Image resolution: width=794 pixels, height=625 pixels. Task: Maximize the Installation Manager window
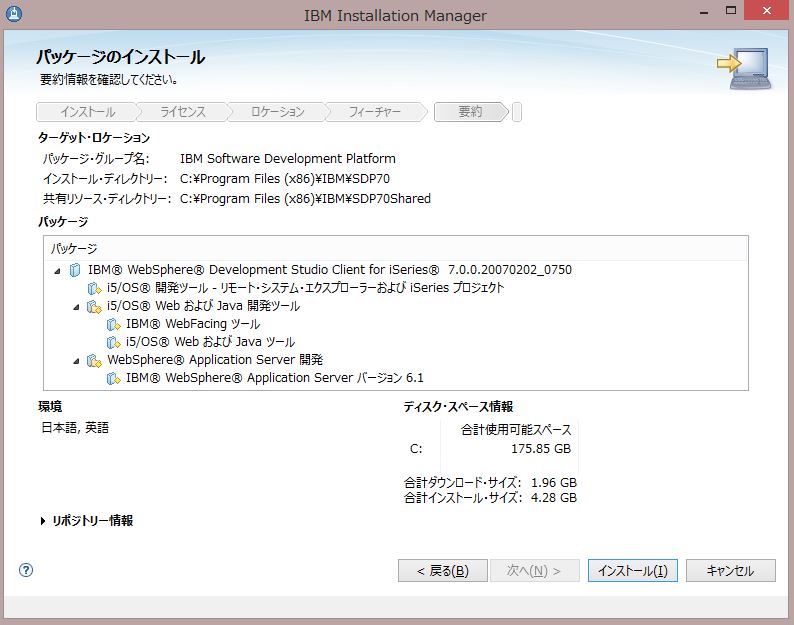coord(731,10)
